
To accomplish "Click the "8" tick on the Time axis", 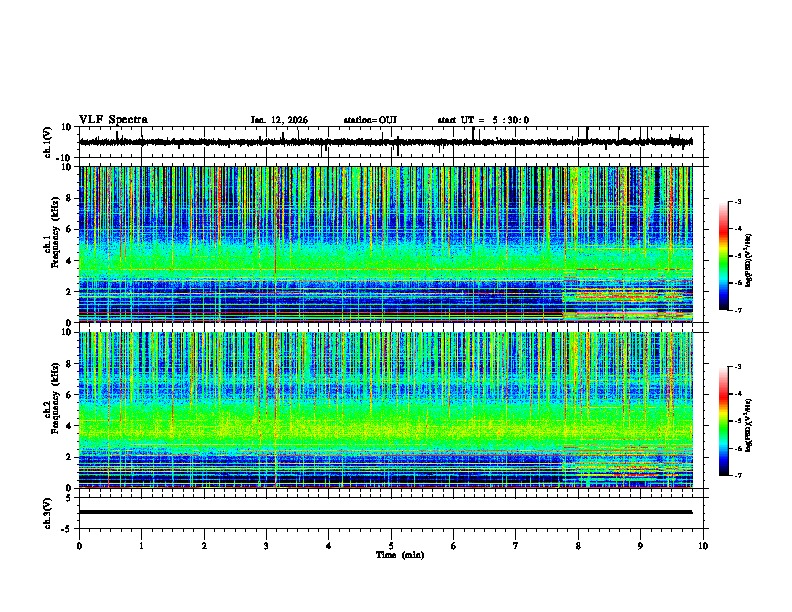I will pos(578,546).
